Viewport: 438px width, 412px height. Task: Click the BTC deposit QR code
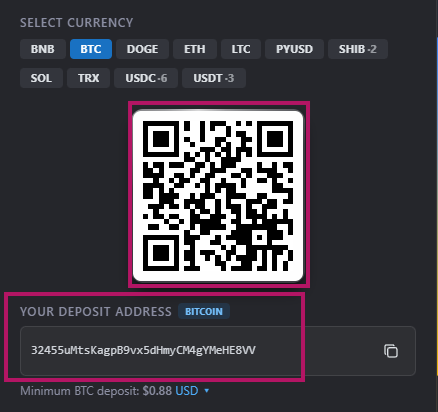(x=218, y=196)
